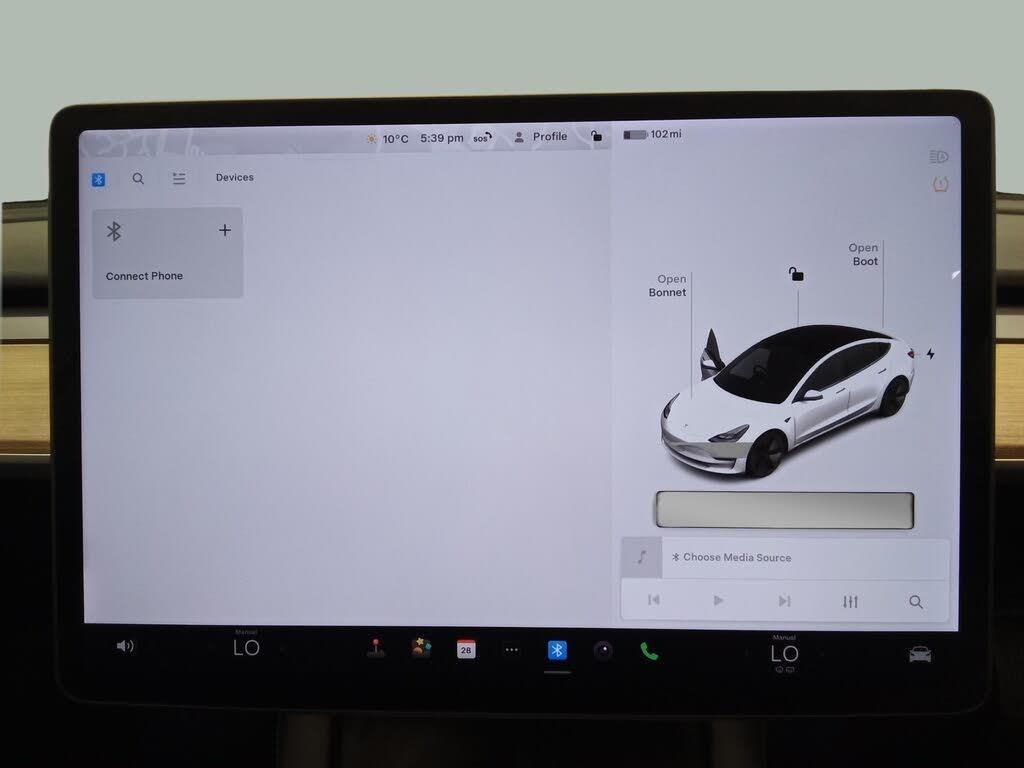Tap the 5:39 pm clock

441,138
